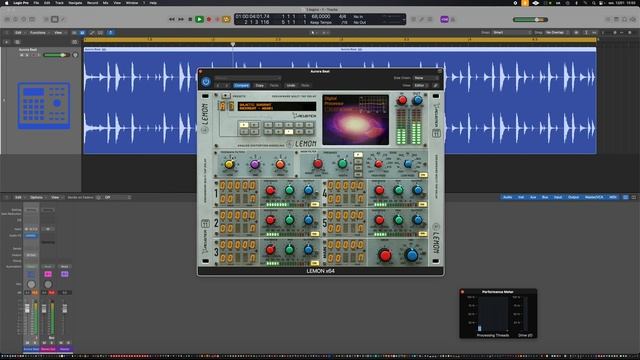Image resolution: width=640 pixels, height=360 pixels.
Task: Turn the blue output knob above level meters
Action: 417,100
